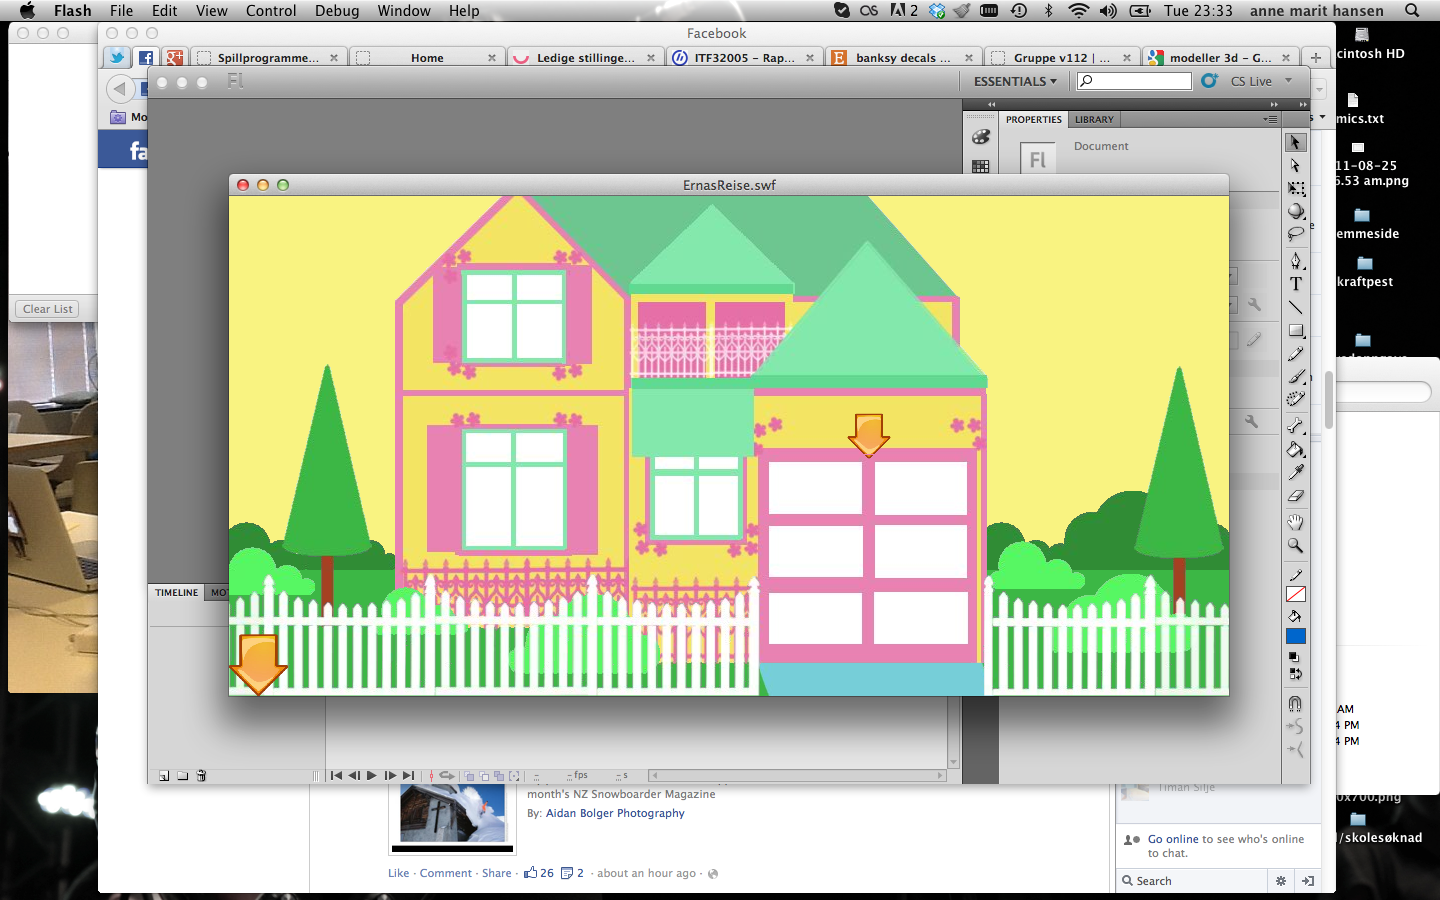This screenshot has width=1440, height=900.
Task: Select the Zoom tool
Action: [x=1295, y=546]
